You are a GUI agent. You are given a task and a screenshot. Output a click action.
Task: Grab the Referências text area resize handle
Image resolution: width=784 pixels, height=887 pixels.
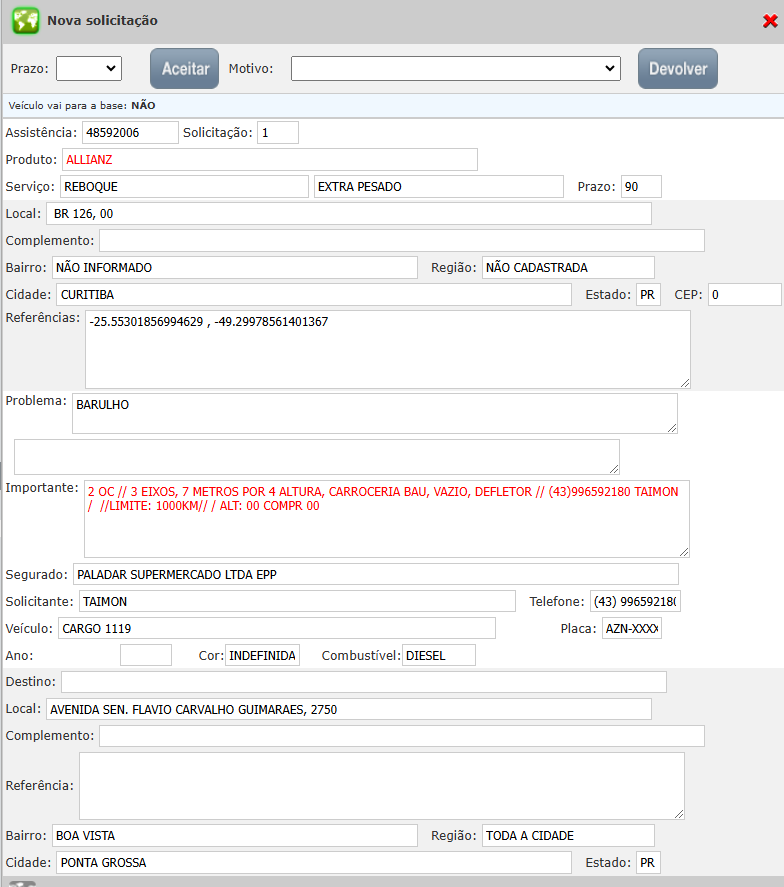tap(685, 382)
